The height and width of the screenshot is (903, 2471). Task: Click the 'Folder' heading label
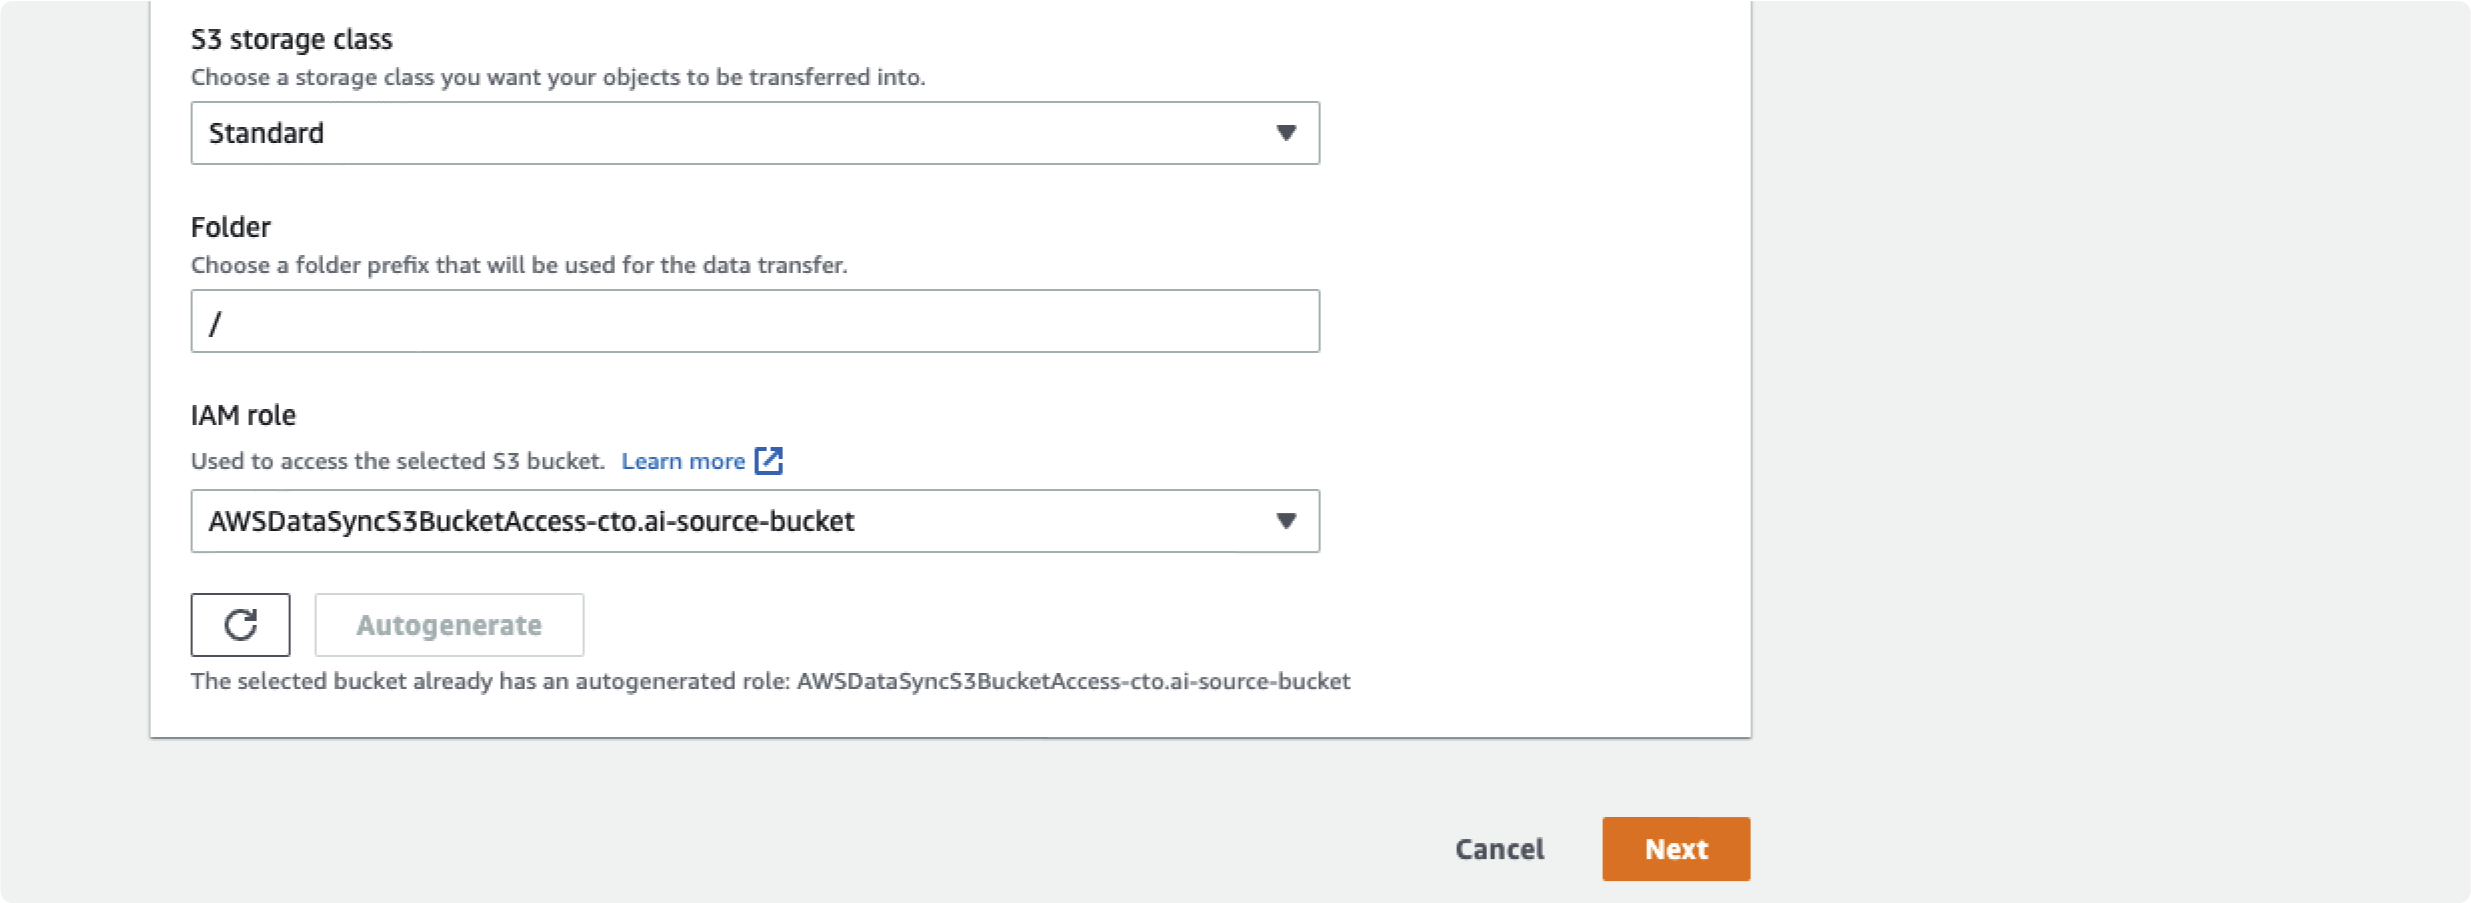click(231, 227)
